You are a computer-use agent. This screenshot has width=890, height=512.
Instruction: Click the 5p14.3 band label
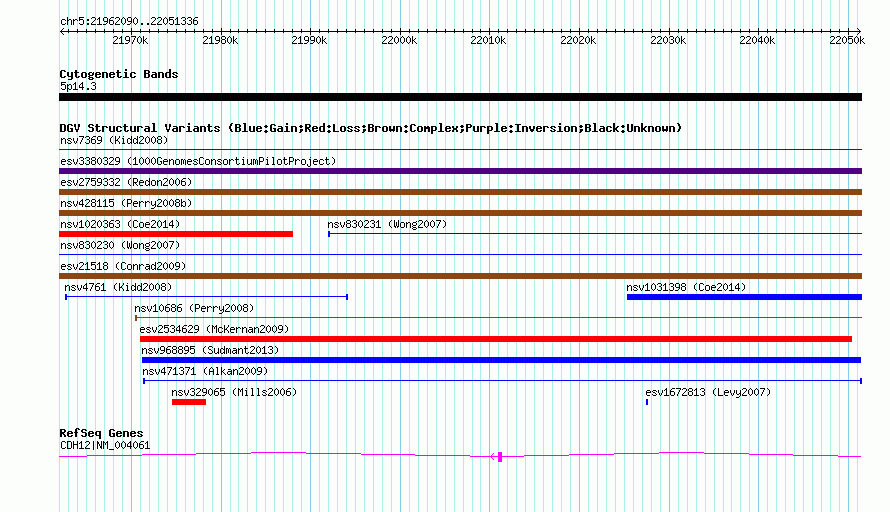tap(78, 86)
